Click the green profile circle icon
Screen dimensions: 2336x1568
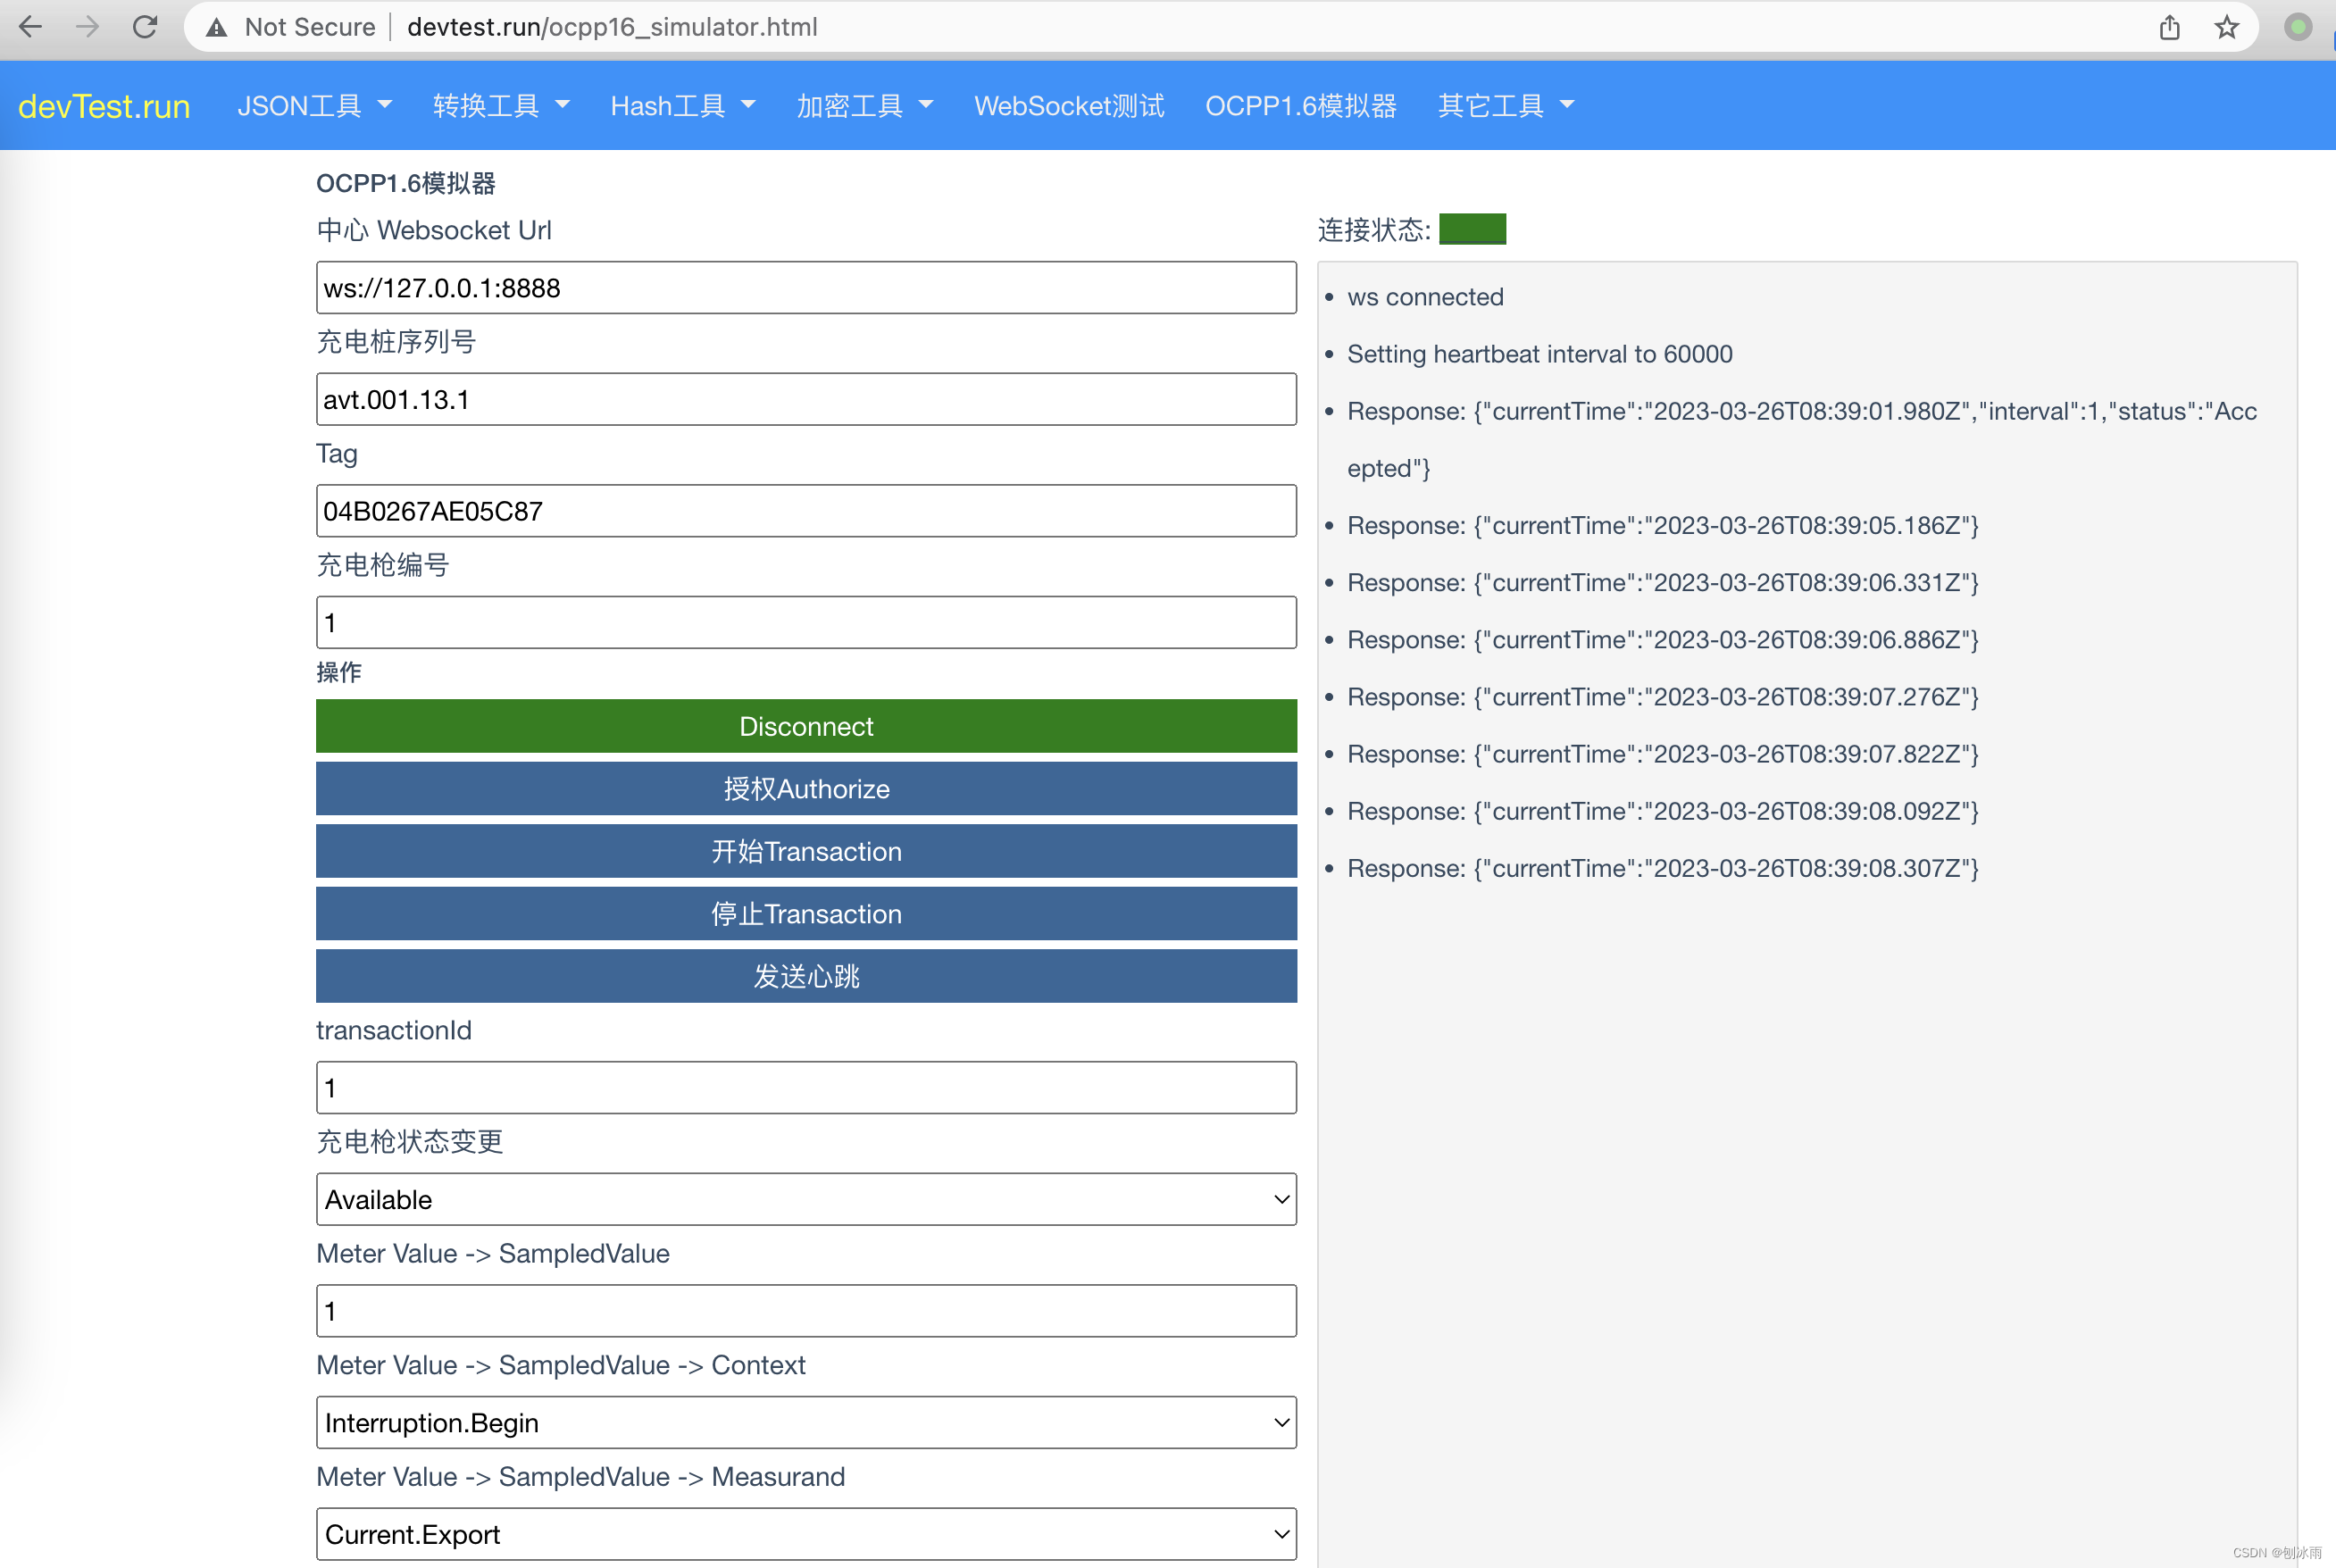[x=2298, y=27]
